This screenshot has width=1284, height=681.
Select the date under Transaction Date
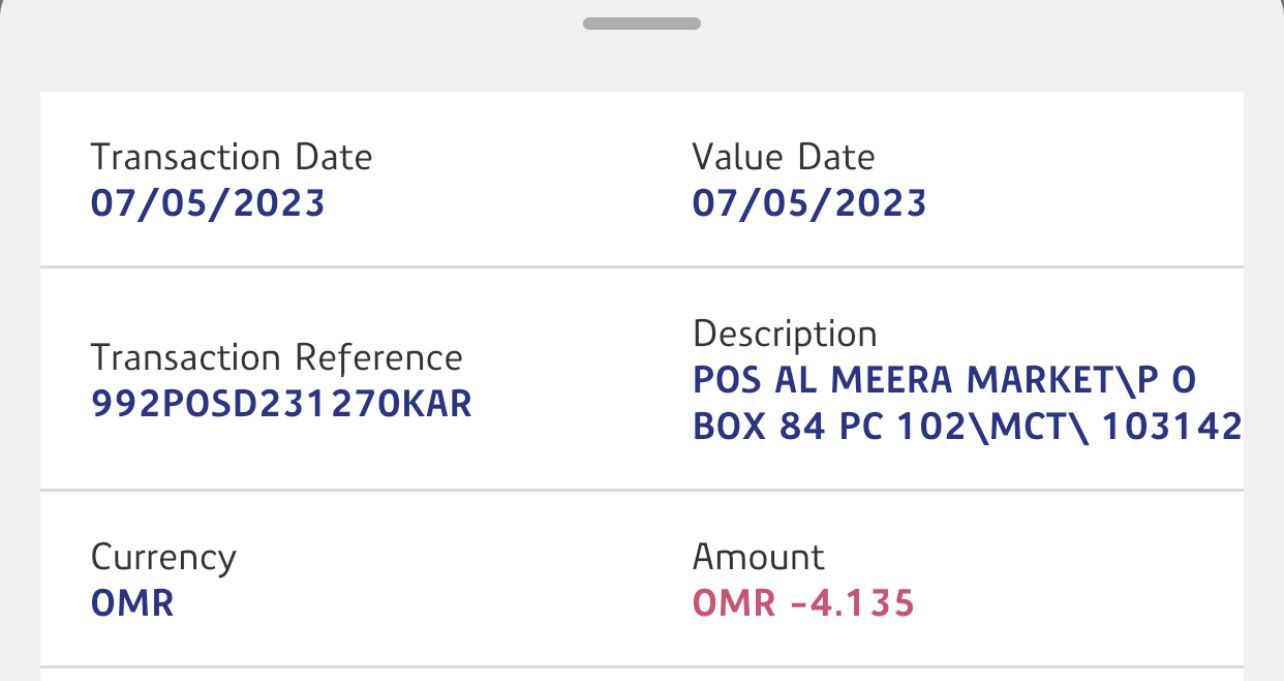tap(208, 203)
